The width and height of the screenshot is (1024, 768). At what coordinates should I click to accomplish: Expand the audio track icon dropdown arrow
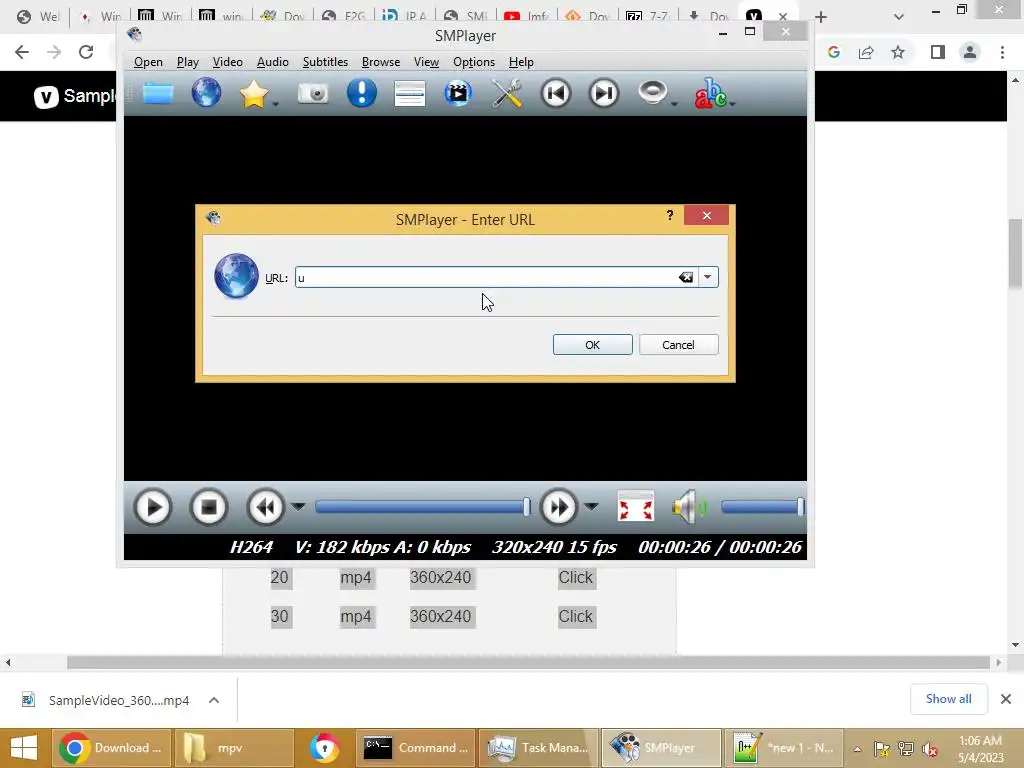675,104
